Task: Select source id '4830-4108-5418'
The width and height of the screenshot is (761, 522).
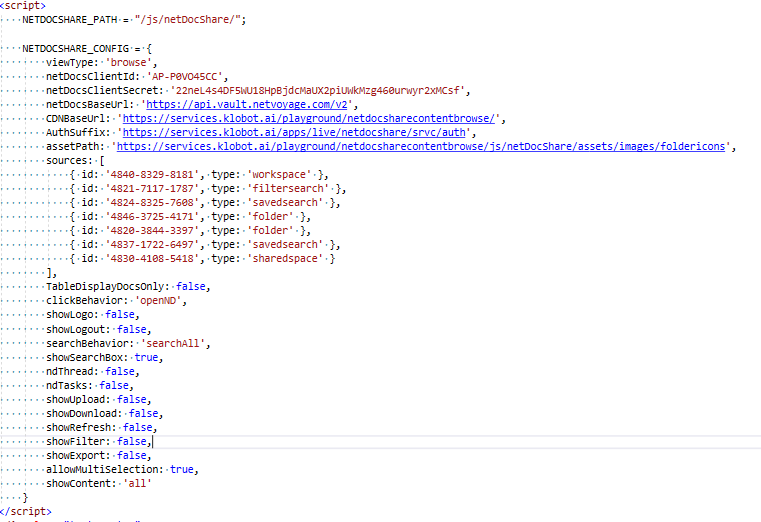Action: tap(152, 259)
